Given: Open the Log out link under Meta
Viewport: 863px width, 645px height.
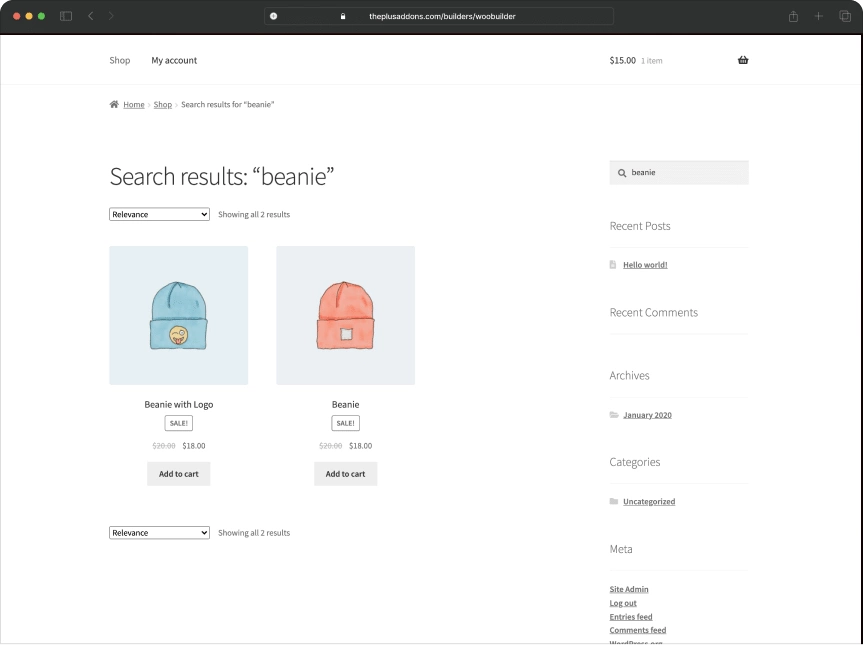Looking at the screenshot, I should (622, 602).
